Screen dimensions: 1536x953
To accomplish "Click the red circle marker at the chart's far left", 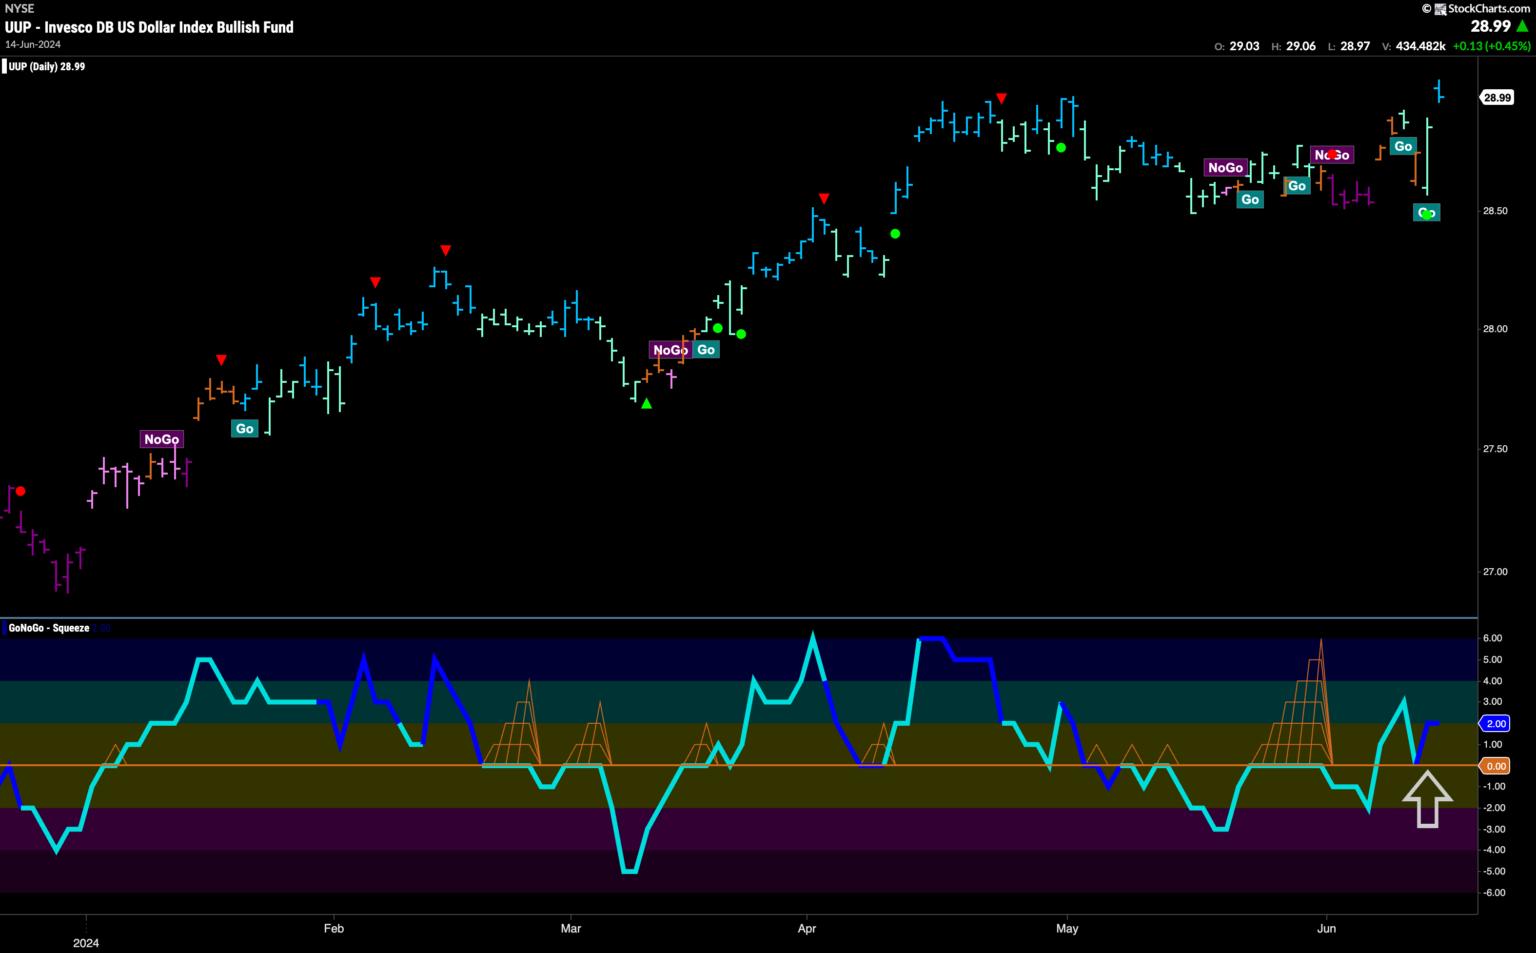I will click(20, 491).
